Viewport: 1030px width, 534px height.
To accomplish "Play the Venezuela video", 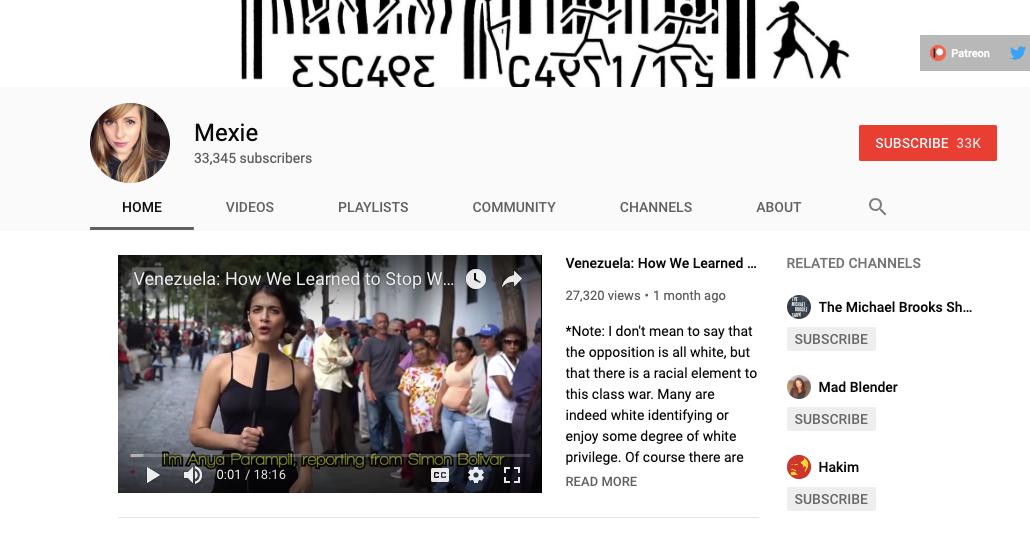I will 153,475.
